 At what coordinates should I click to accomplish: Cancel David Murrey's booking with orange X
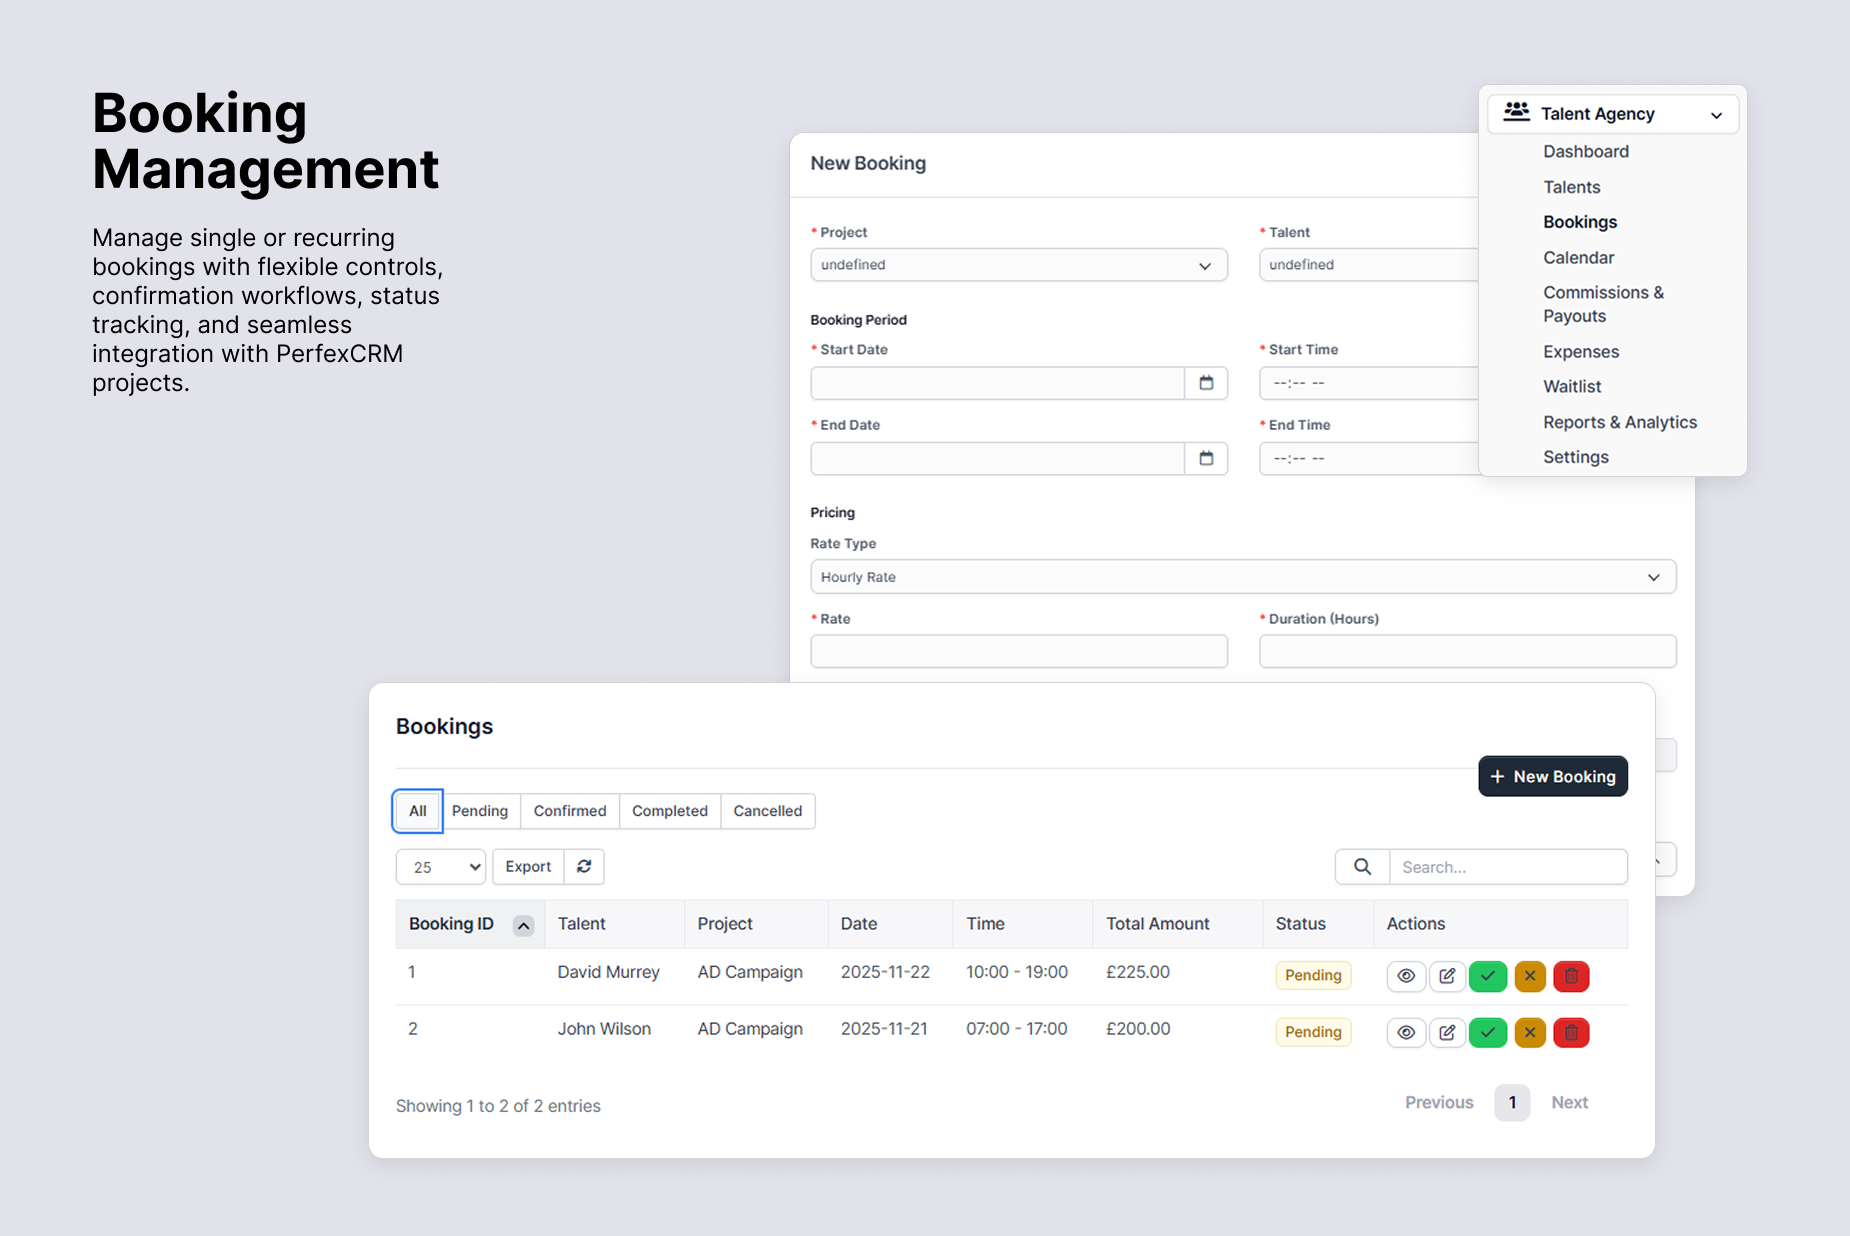coord(1530,976)
